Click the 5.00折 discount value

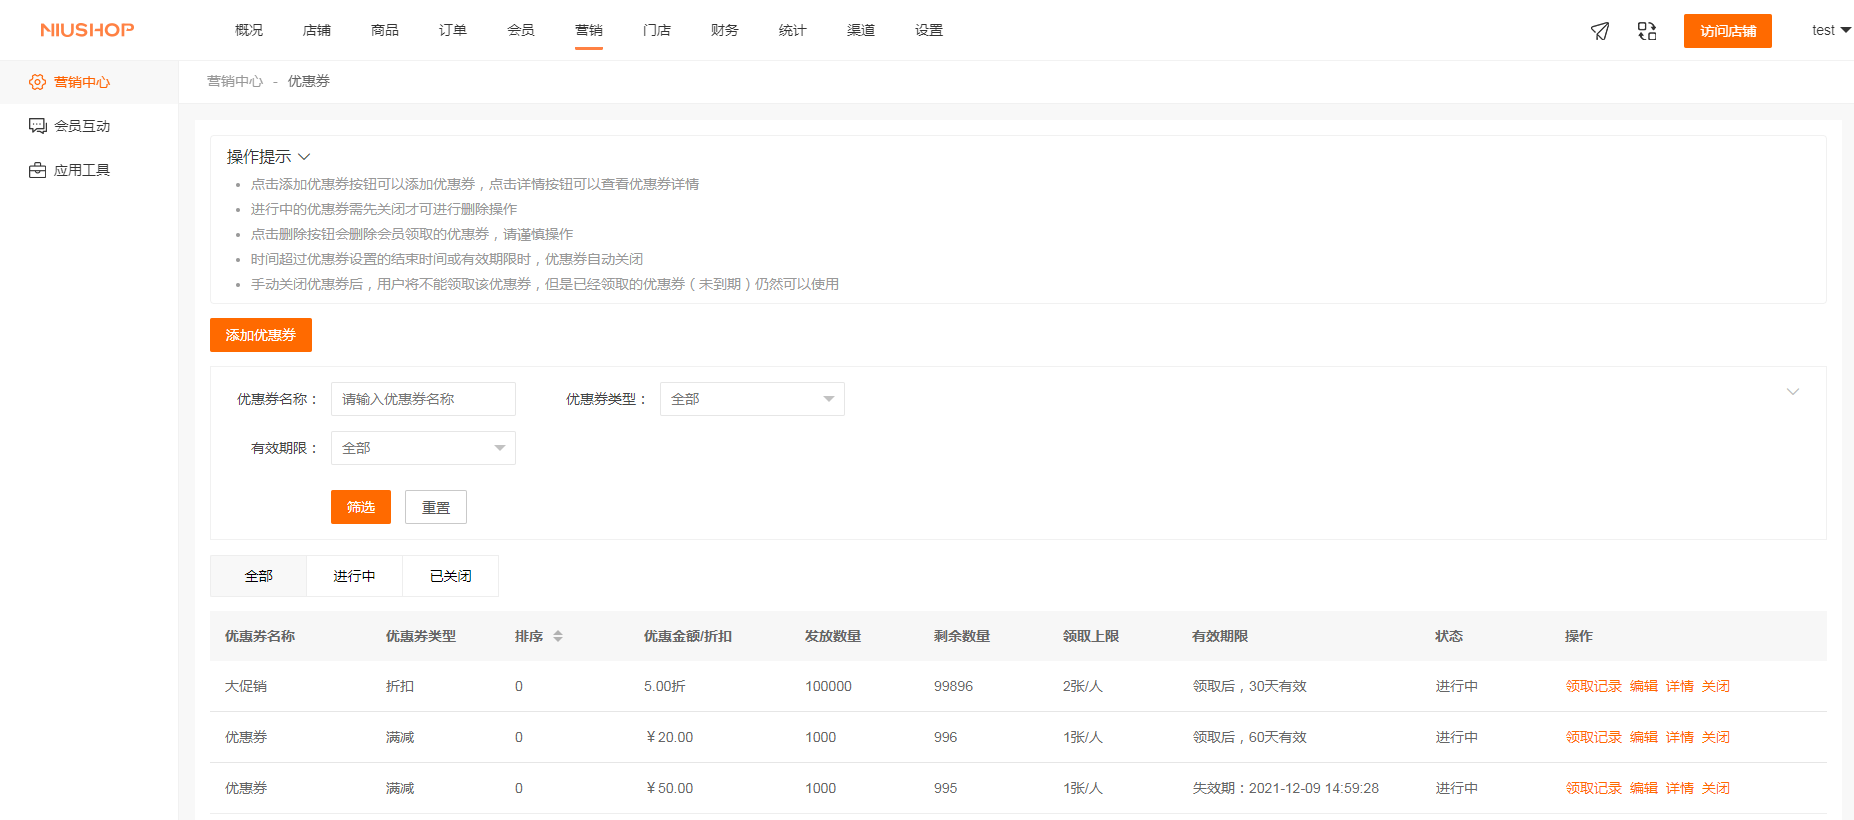pos(665,686)
